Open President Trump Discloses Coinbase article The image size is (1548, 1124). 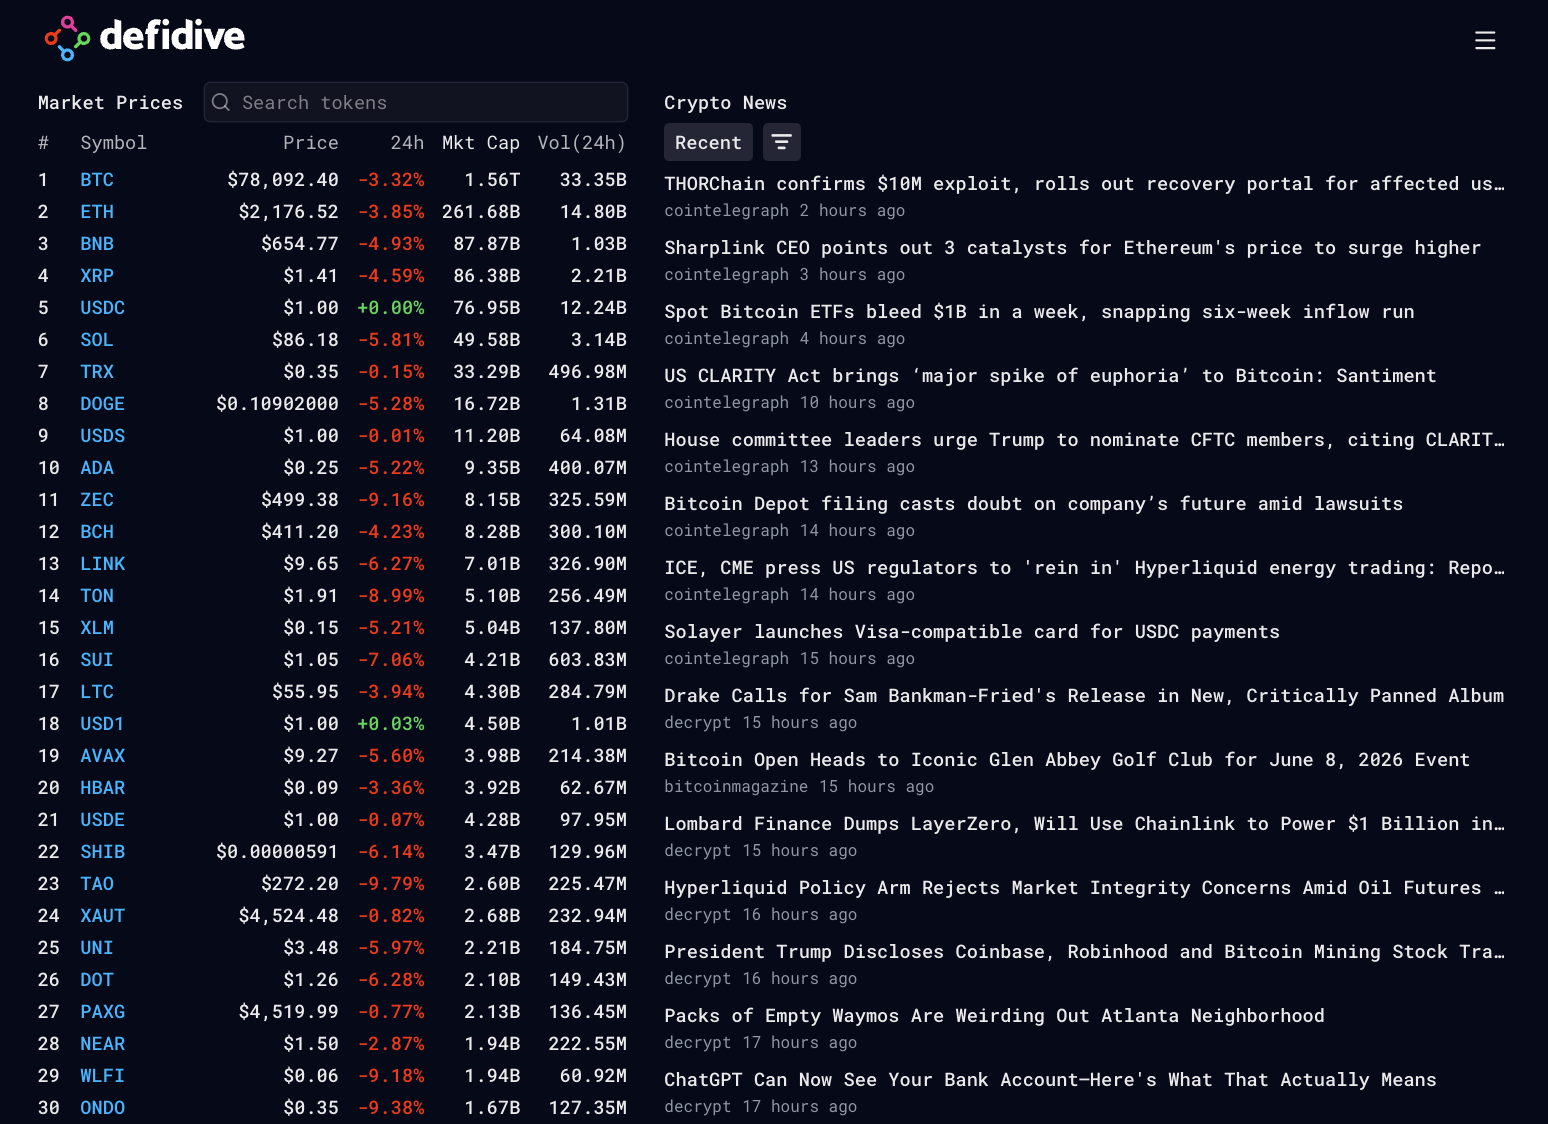click(x=1084, y=952)
